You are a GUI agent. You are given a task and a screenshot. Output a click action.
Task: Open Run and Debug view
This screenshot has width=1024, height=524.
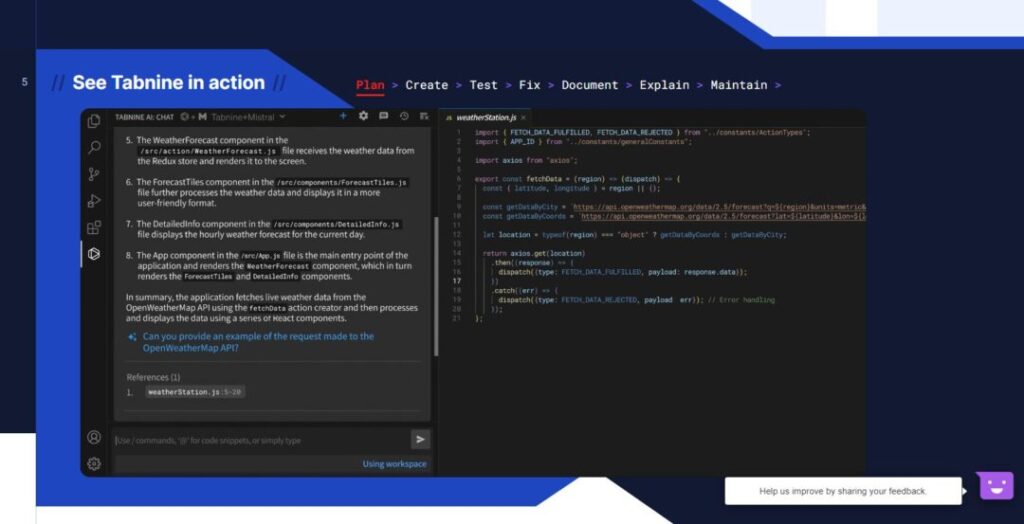[94, 201]
